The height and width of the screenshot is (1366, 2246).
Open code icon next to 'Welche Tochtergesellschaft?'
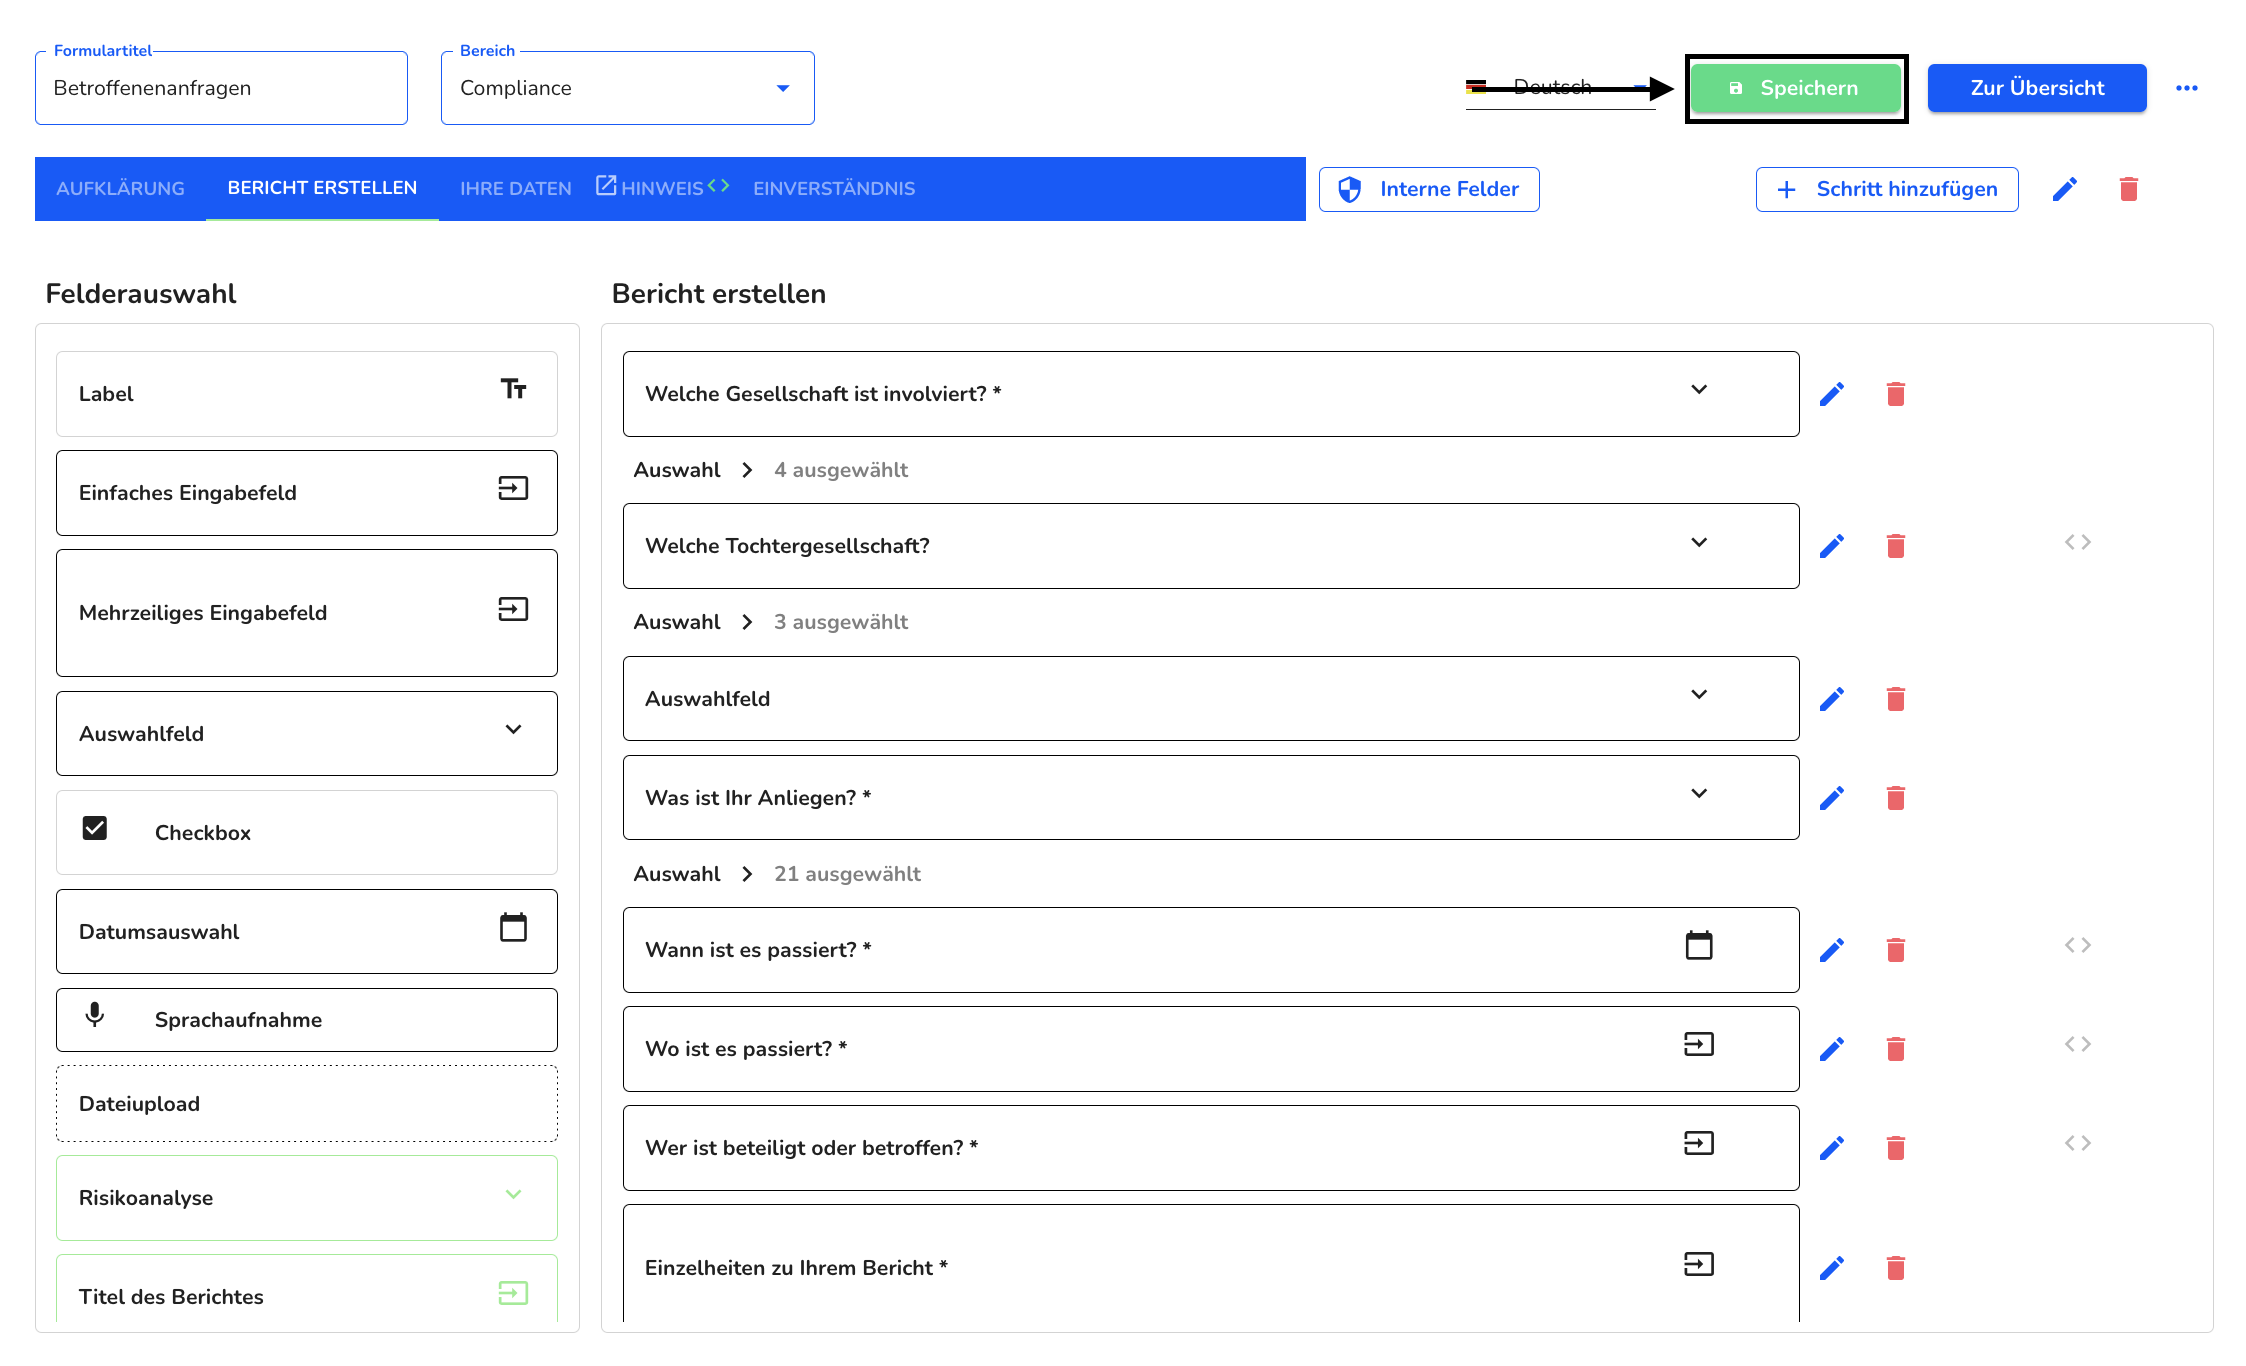pos(2077,542)
